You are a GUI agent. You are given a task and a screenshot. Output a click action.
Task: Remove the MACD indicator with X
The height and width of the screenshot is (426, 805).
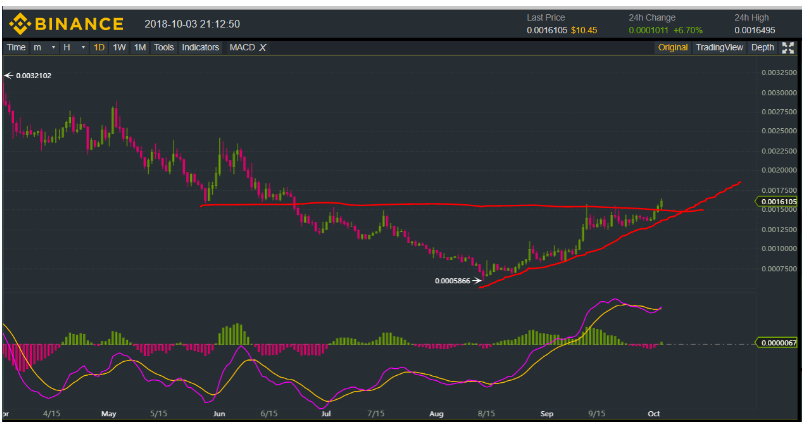coord(263,47)
